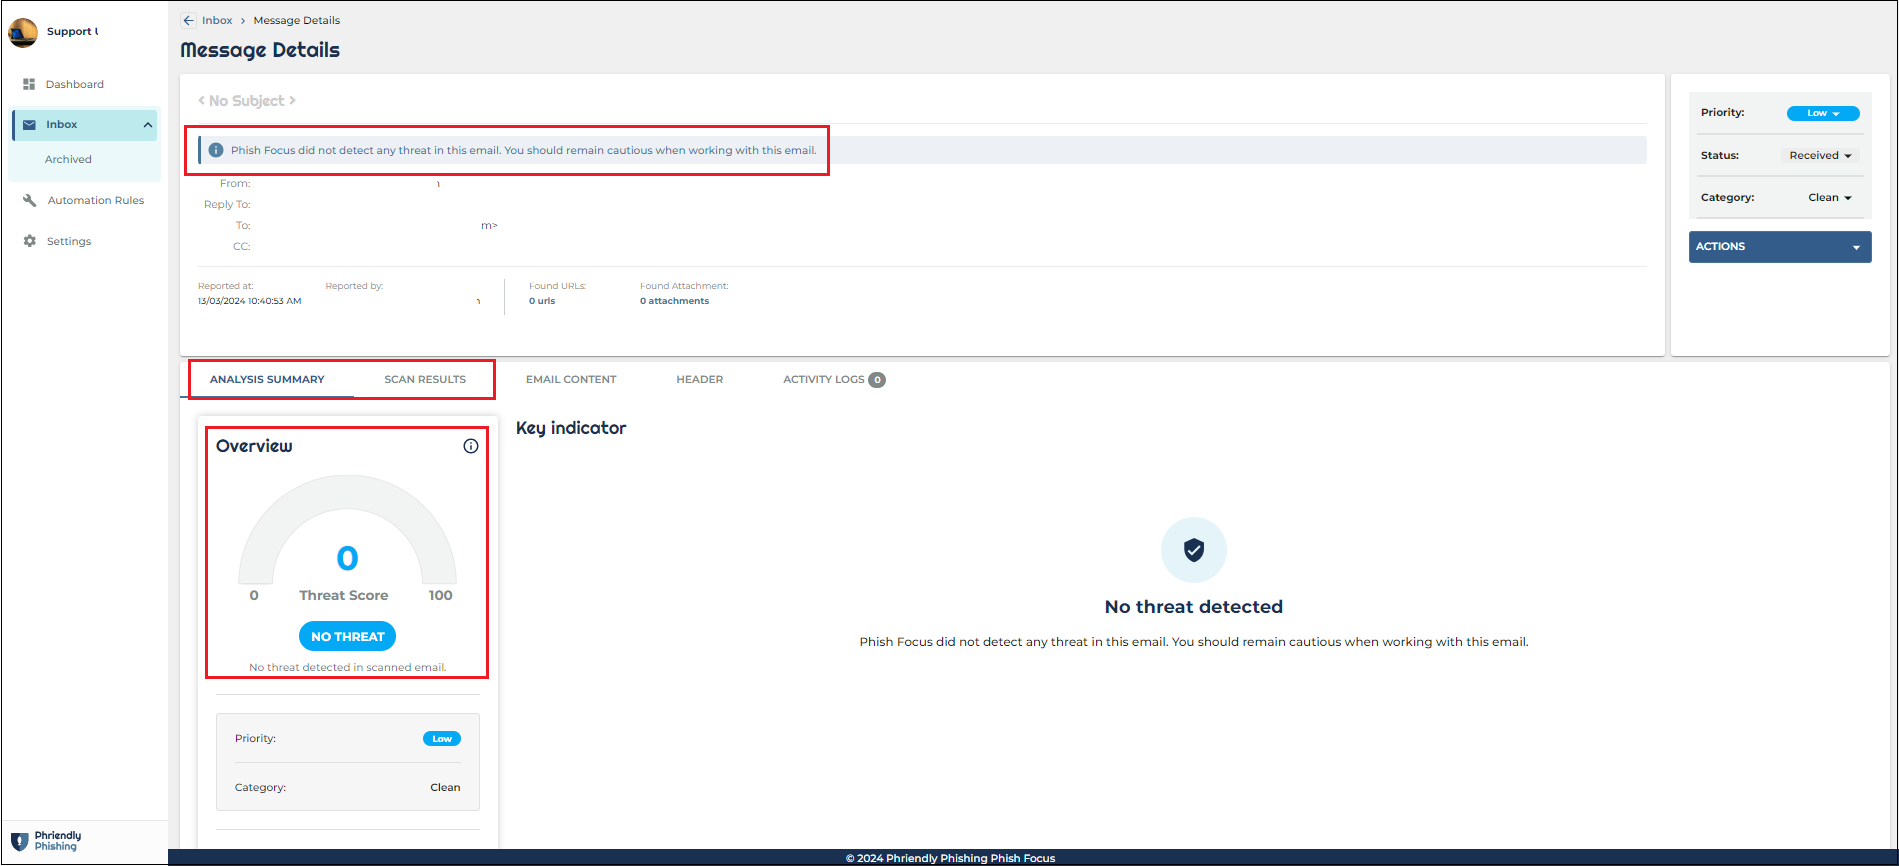
Task: Click the No Subject title
Action: click(x=247, y=101)
